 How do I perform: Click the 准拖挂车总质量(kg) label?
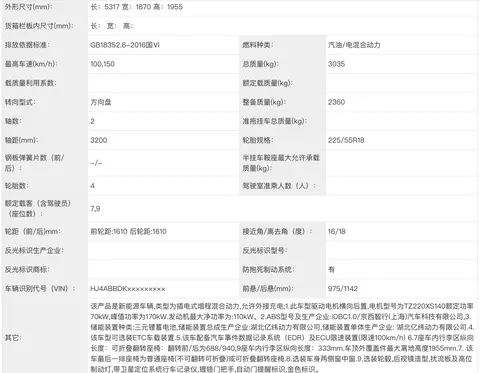[275, 121]
